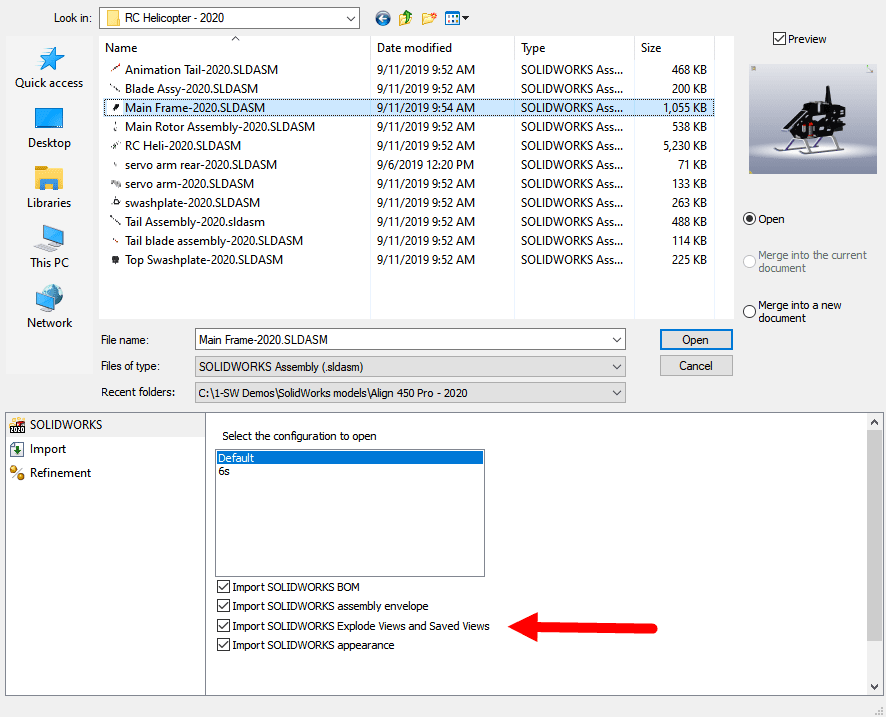Image resolution: width=886 pixels, height=717 pixels.
Task: Go back using the blue back arrow icon
Action: [383, 19]
